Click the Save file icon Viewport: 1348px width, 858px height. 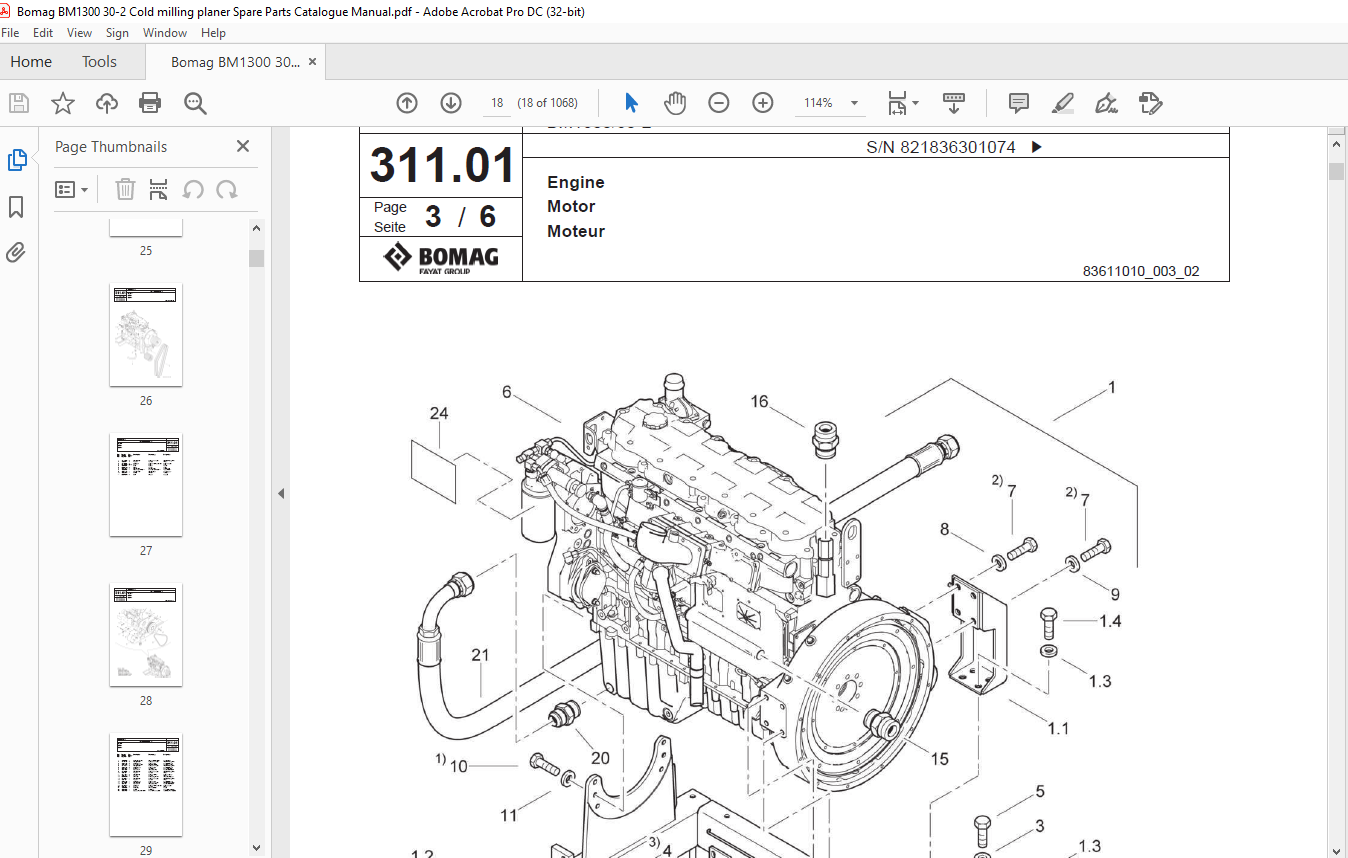pos(19,103)
